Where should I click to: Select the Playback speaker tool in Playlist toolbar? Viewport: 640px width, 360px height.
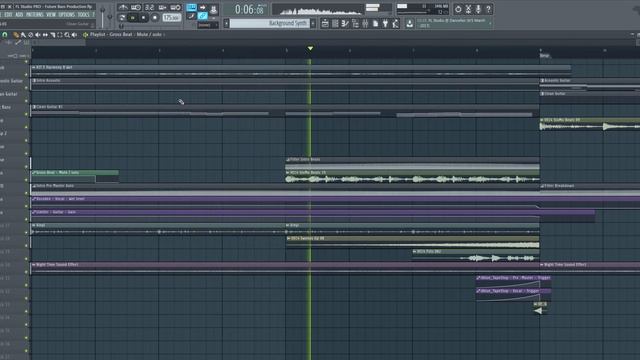point(74,35)
